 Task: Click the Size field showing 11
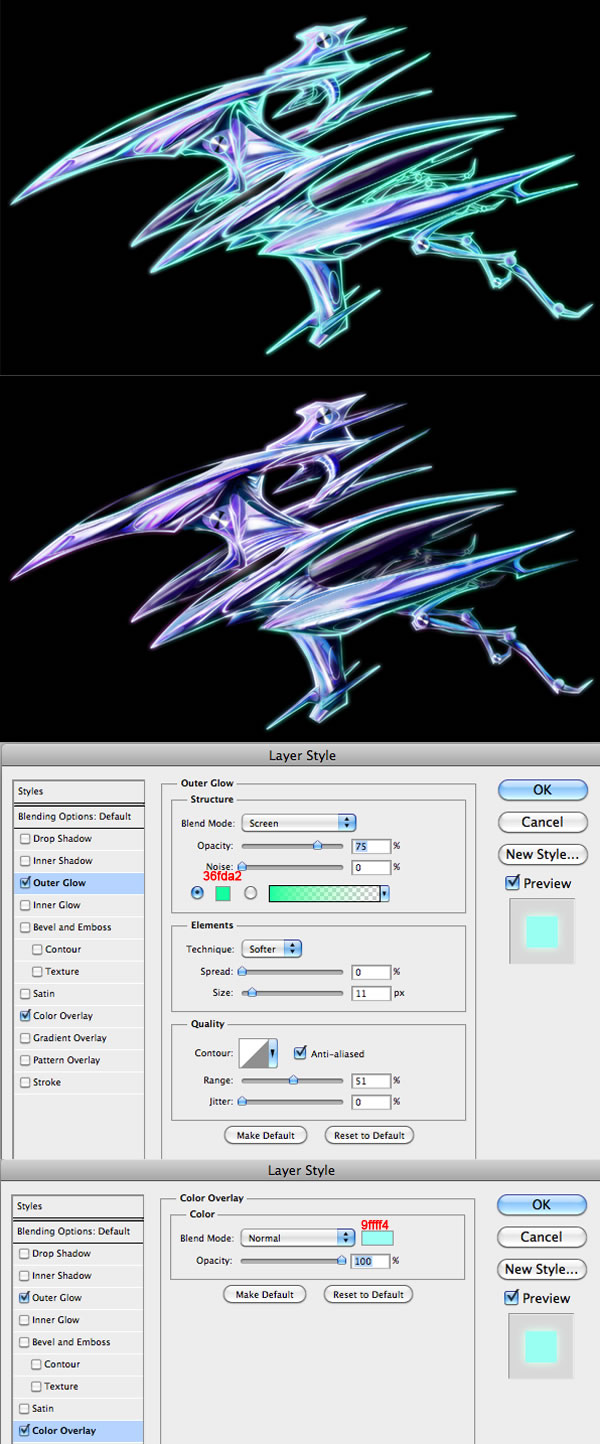(370, 993)
